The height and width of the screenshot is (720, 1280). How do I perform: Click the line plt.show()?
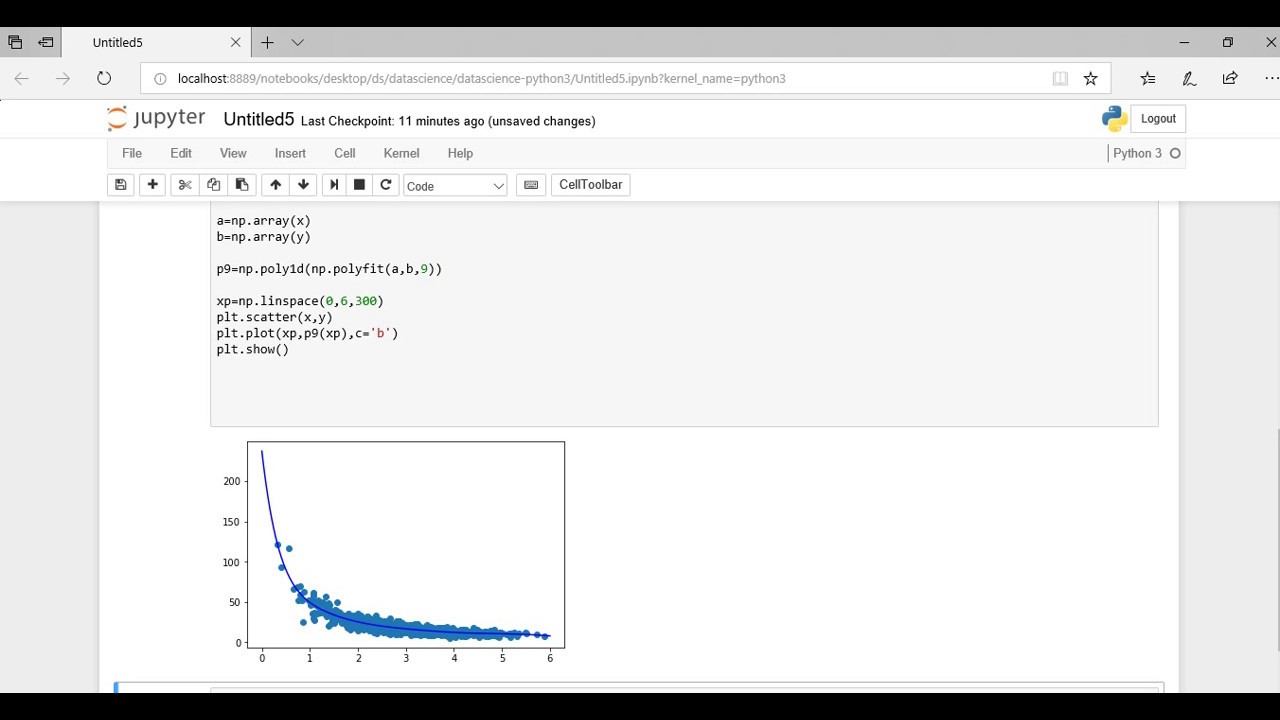(x=253, y=349)
